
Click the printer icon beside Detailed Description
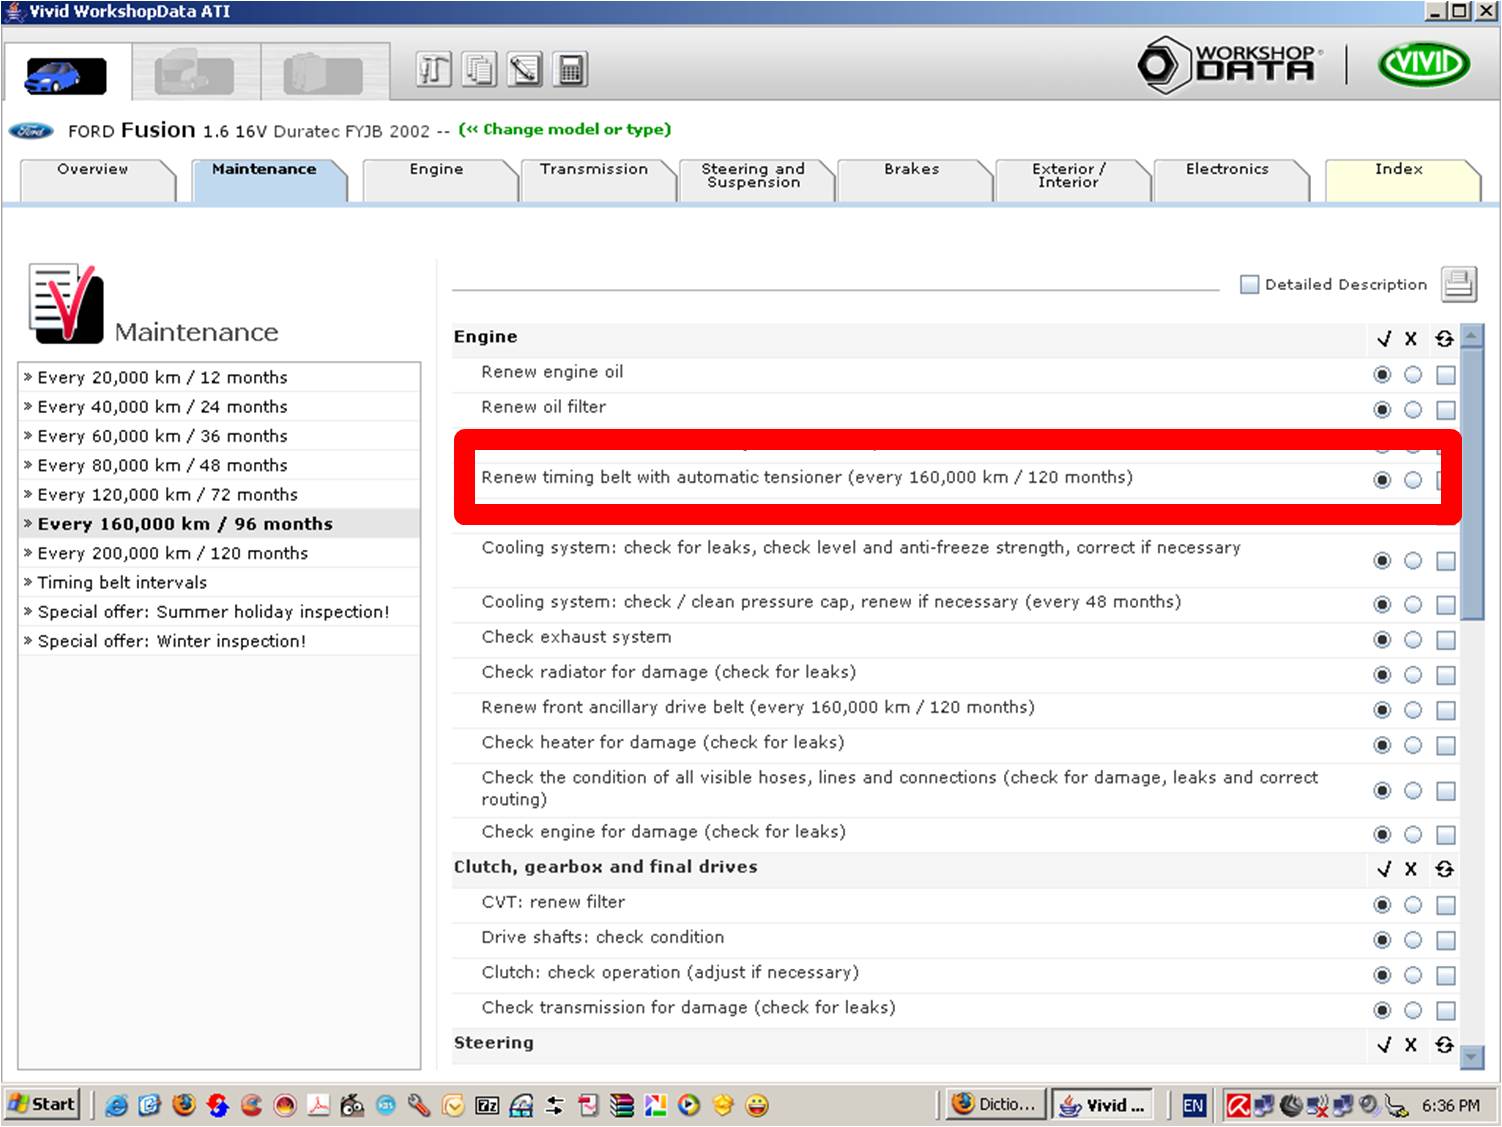tap(1458, 284)
